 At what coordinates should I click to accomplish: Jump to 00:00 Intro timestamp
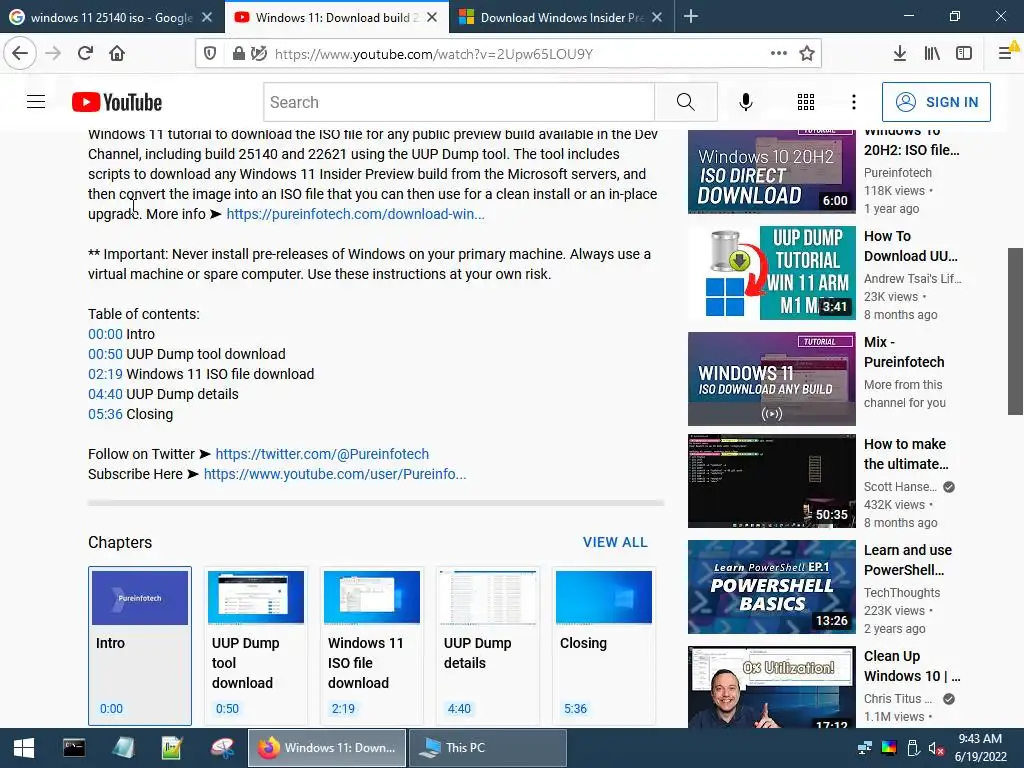(x=105, y=334)
